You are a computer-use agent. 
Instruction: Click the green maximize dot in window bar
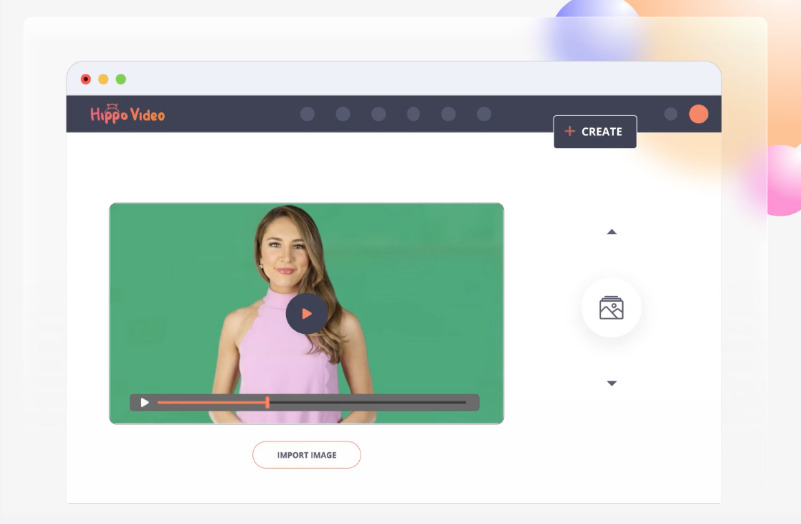coord(121,79)
